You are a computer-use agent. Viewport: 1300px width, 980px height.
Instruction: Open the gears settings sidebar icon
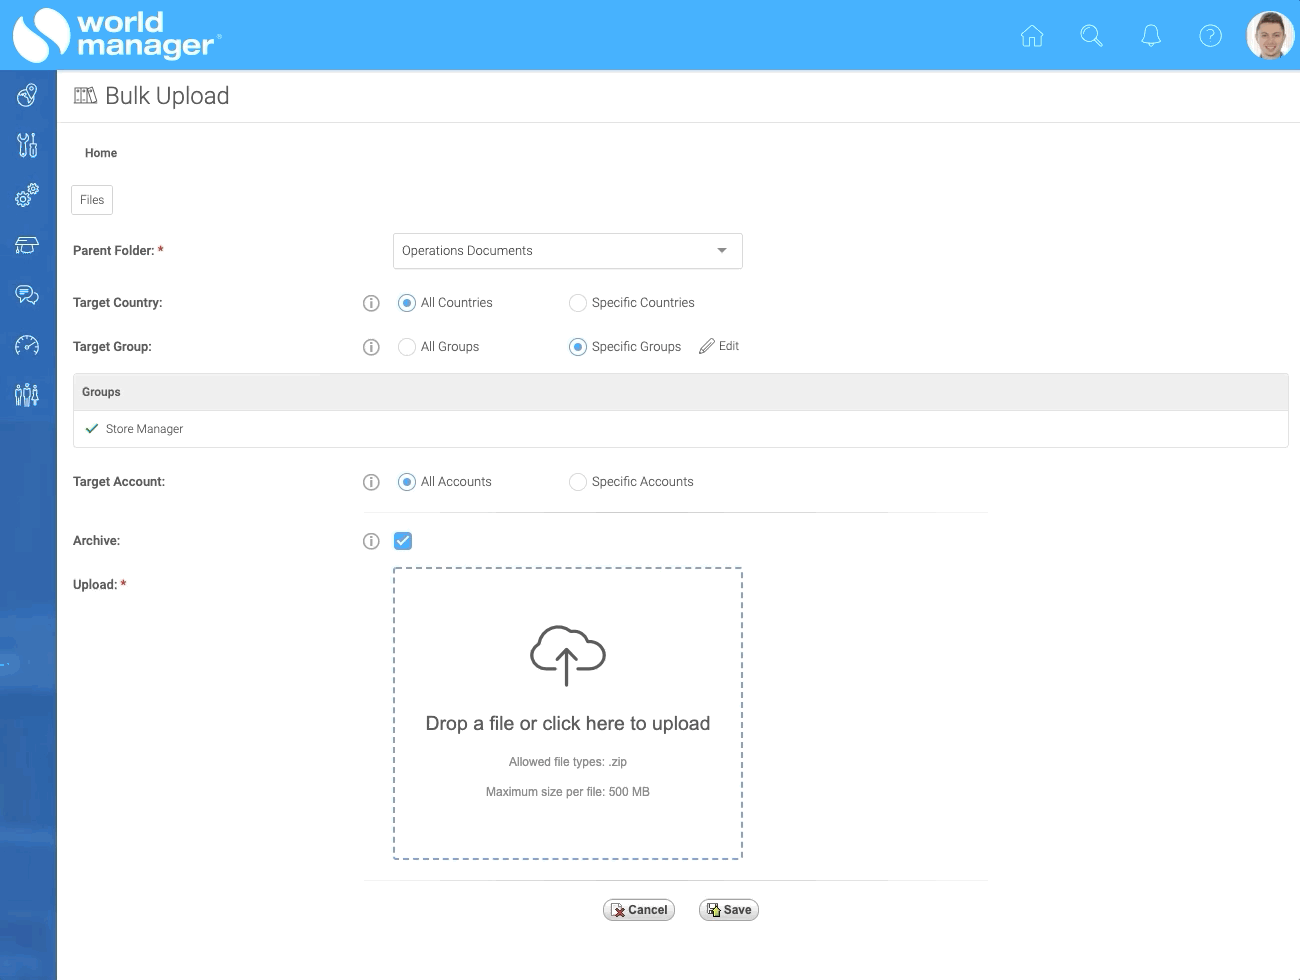[27, 195]
